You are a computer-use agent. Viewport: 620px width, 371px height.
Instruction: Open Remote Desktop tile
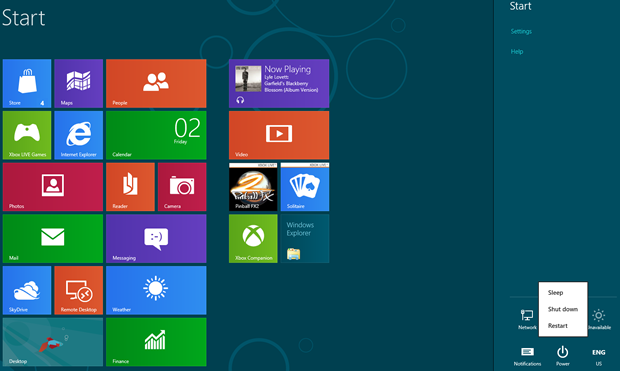pyautogui.click(x=79, y=290)
